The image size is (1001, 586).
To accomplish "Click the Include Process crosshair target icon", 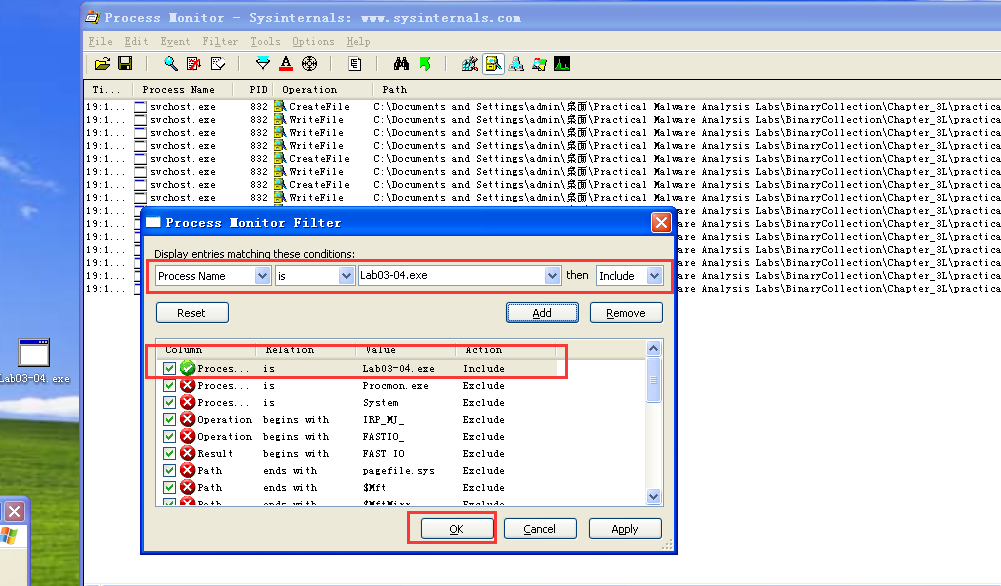I will coord(310,64).
